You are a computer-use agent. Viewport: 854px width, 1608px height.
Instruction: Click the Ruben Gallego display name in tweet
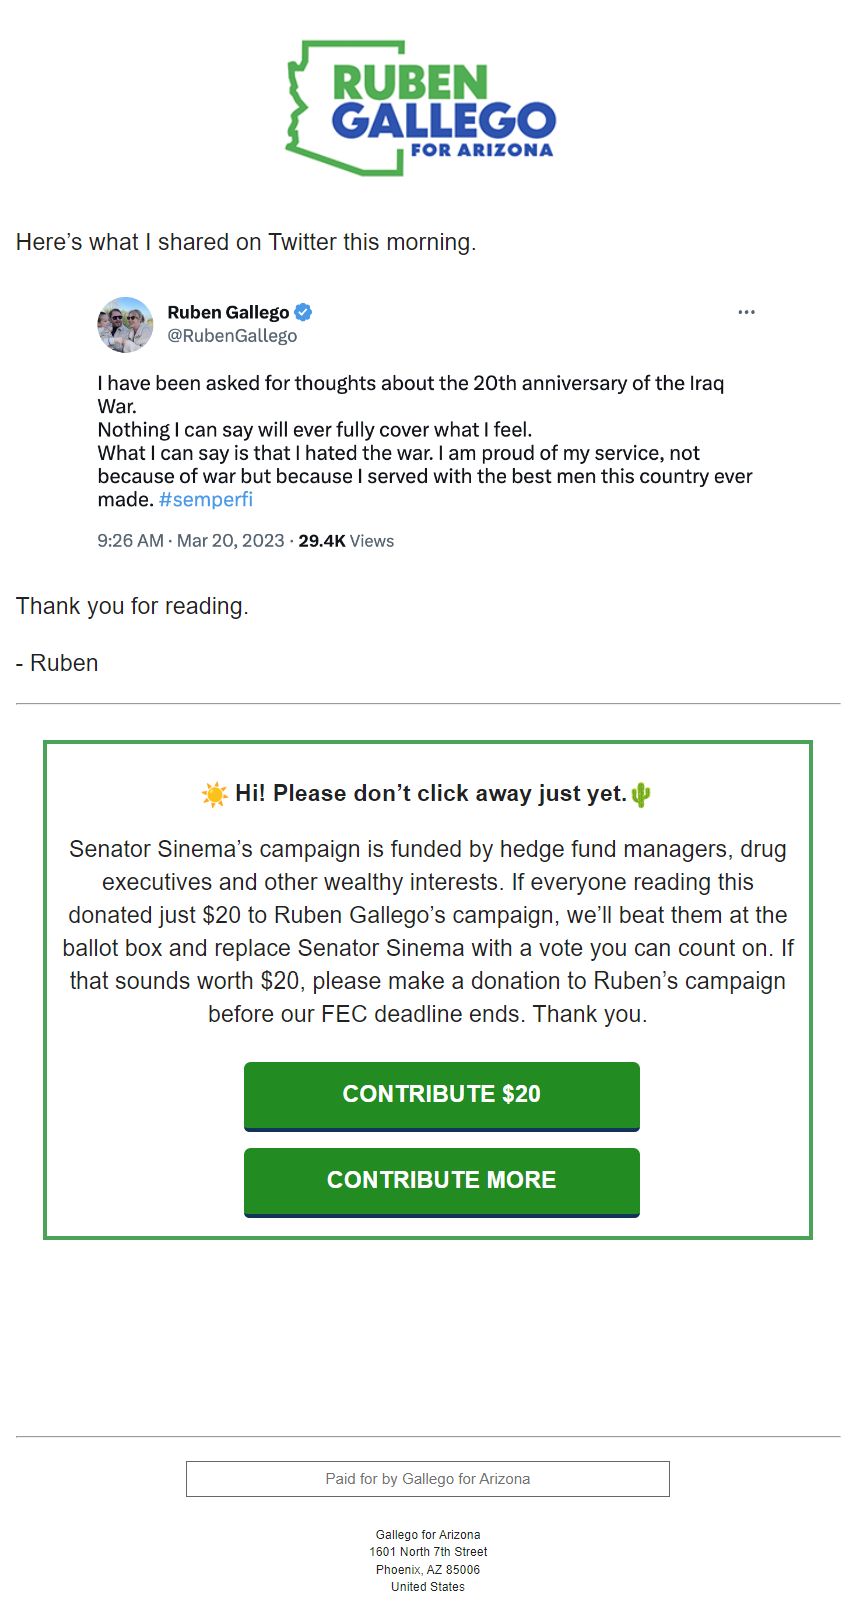(x=228, y=312)
